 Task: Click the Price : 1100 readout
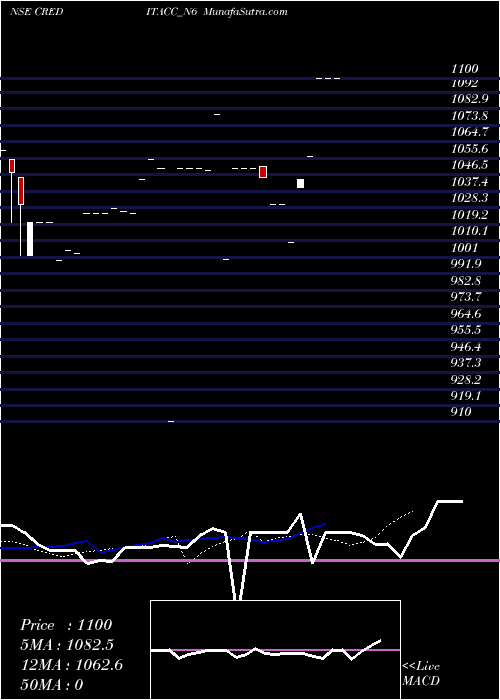pos(66,625)
